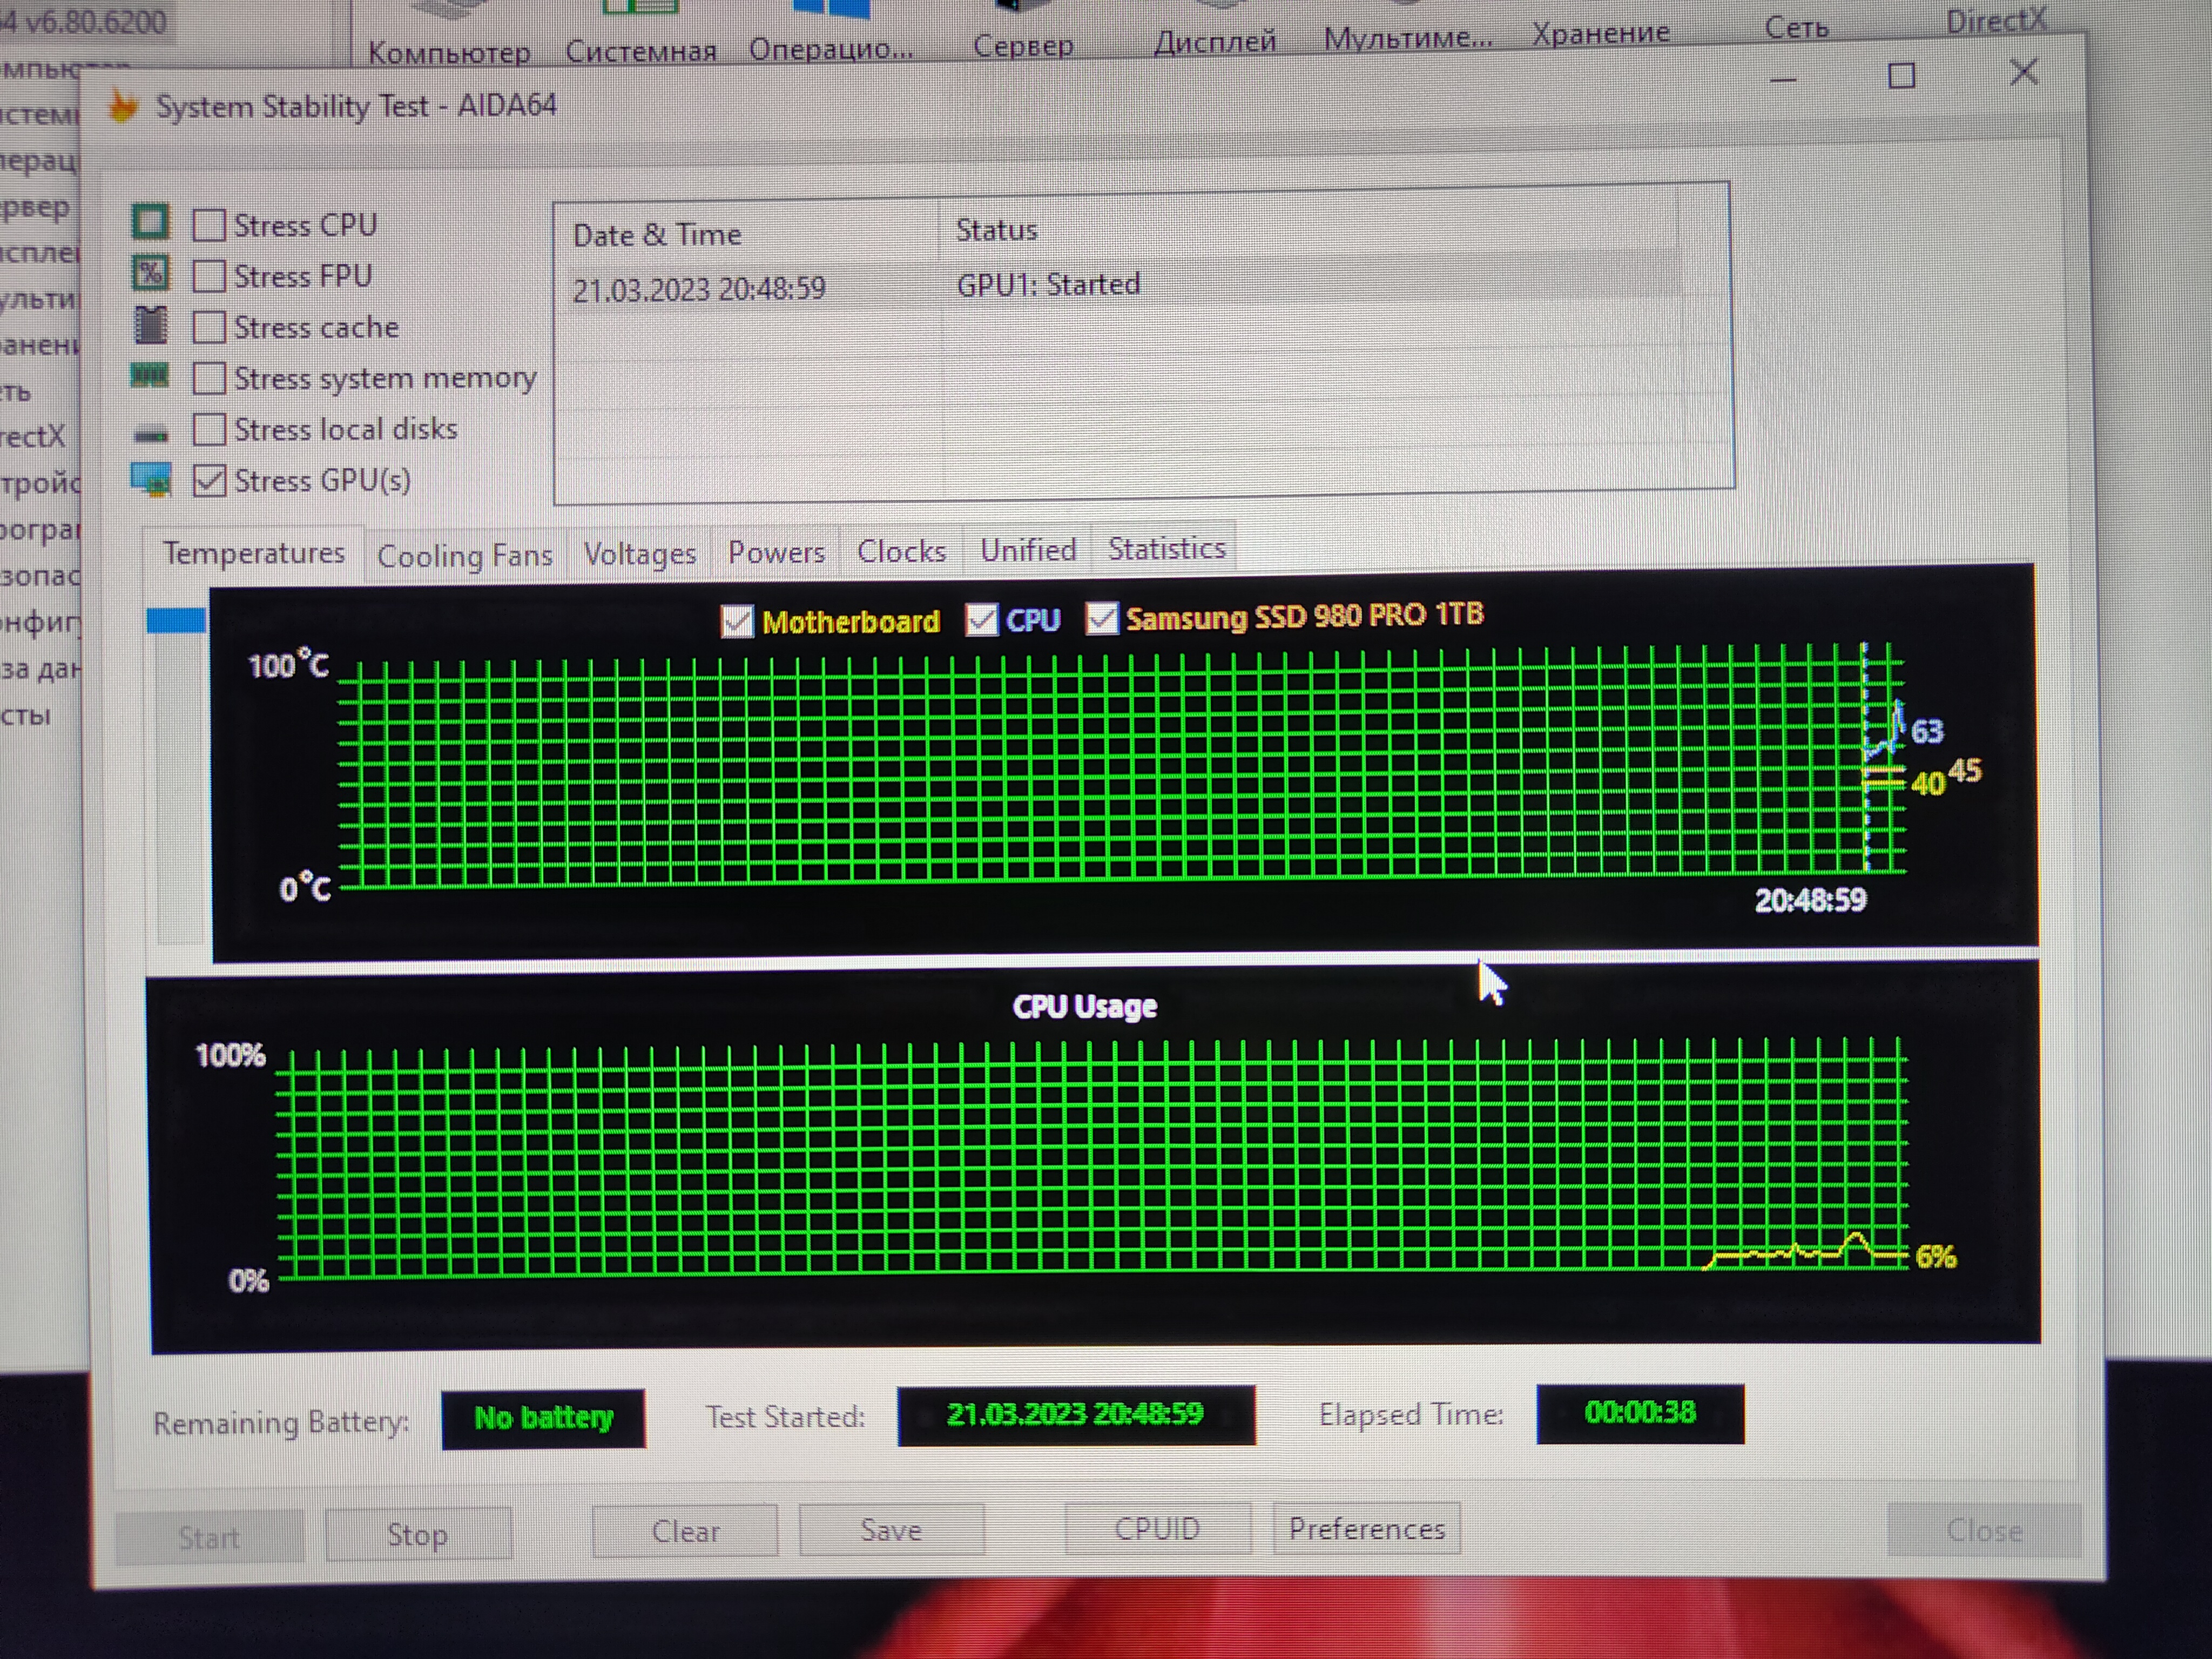Click the CPUID button

pyautogui.click(x=1157, y=1529)
